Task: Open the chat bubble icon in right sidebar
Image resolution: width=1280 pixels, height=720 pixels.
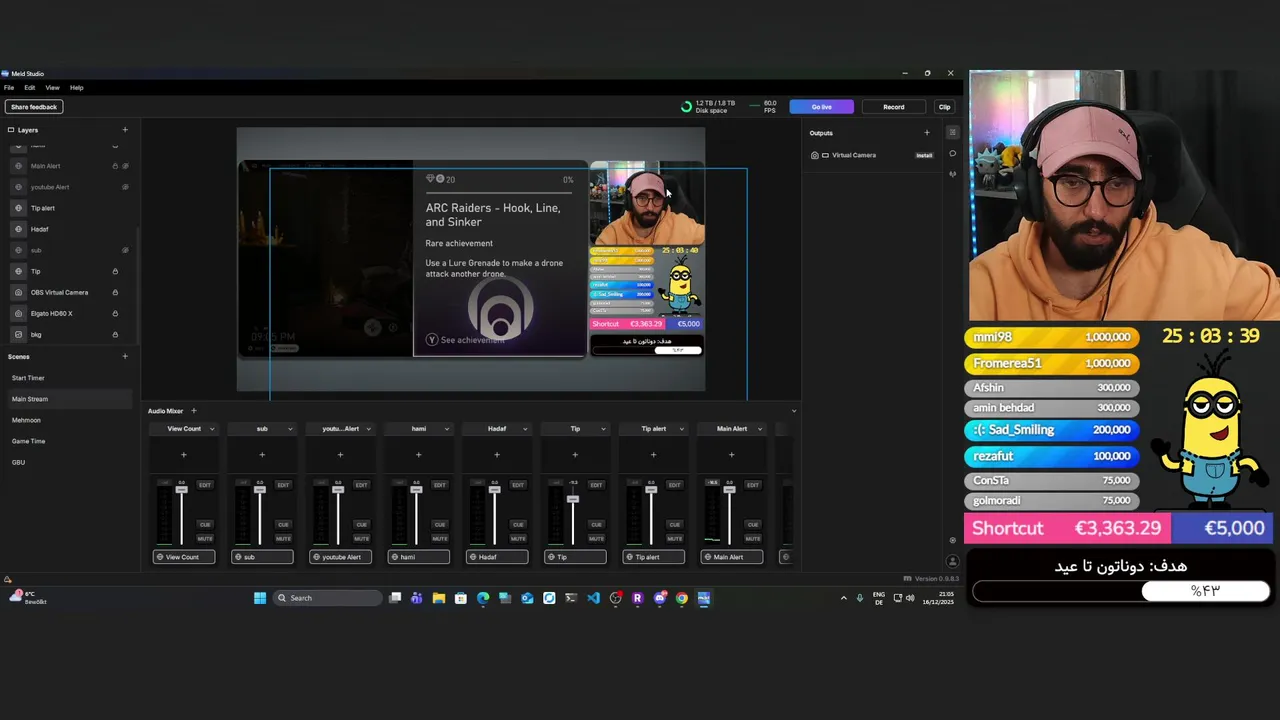Action: (x=952, y=154)
